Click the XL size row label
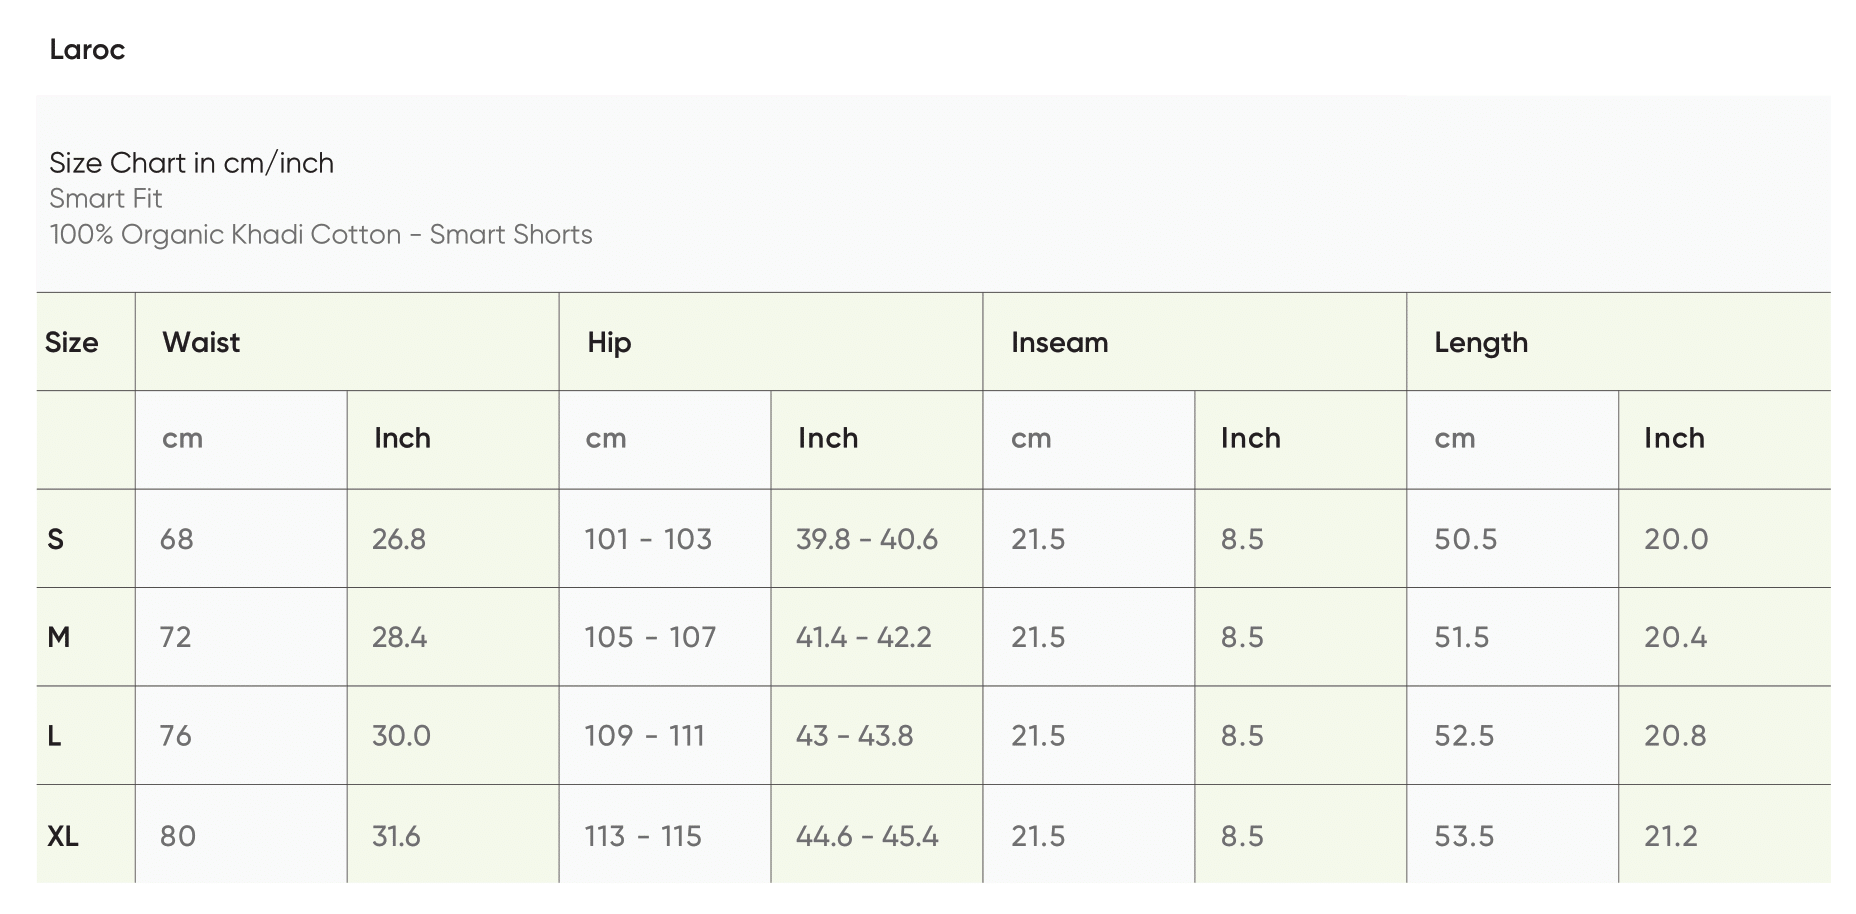 [x=63, y=836]
